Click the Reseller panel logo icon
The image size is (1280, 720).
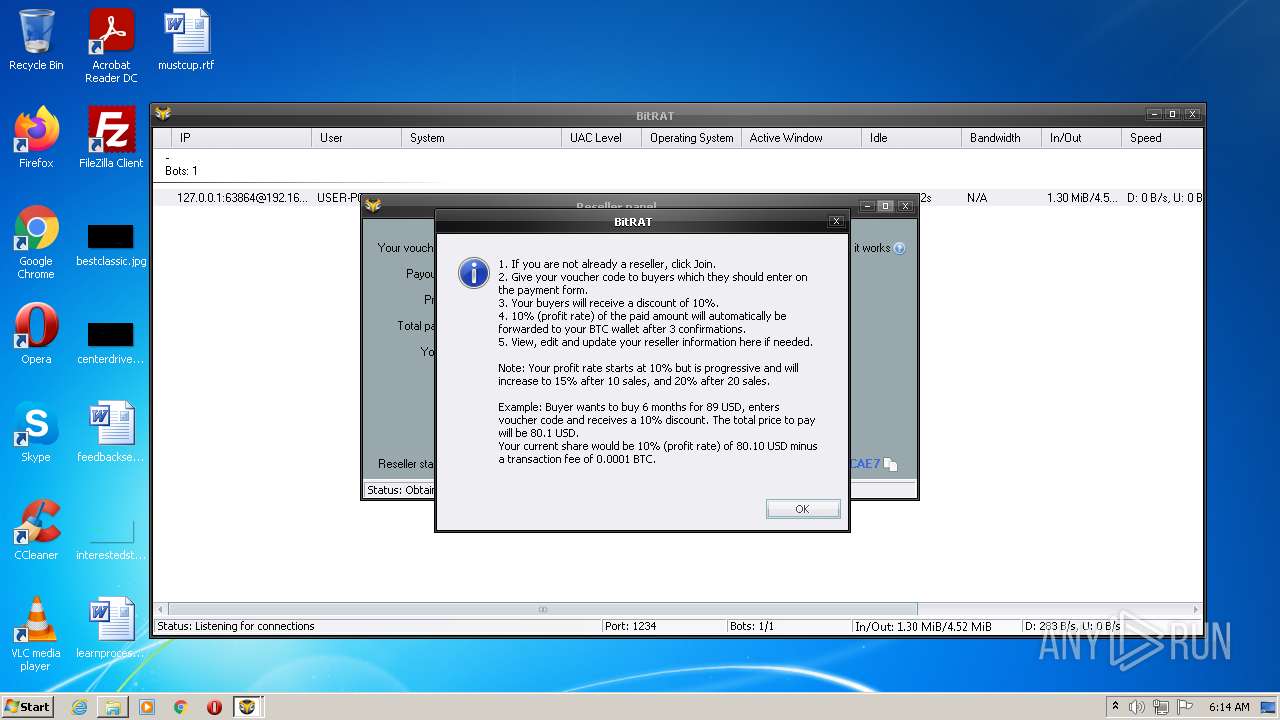373,206
